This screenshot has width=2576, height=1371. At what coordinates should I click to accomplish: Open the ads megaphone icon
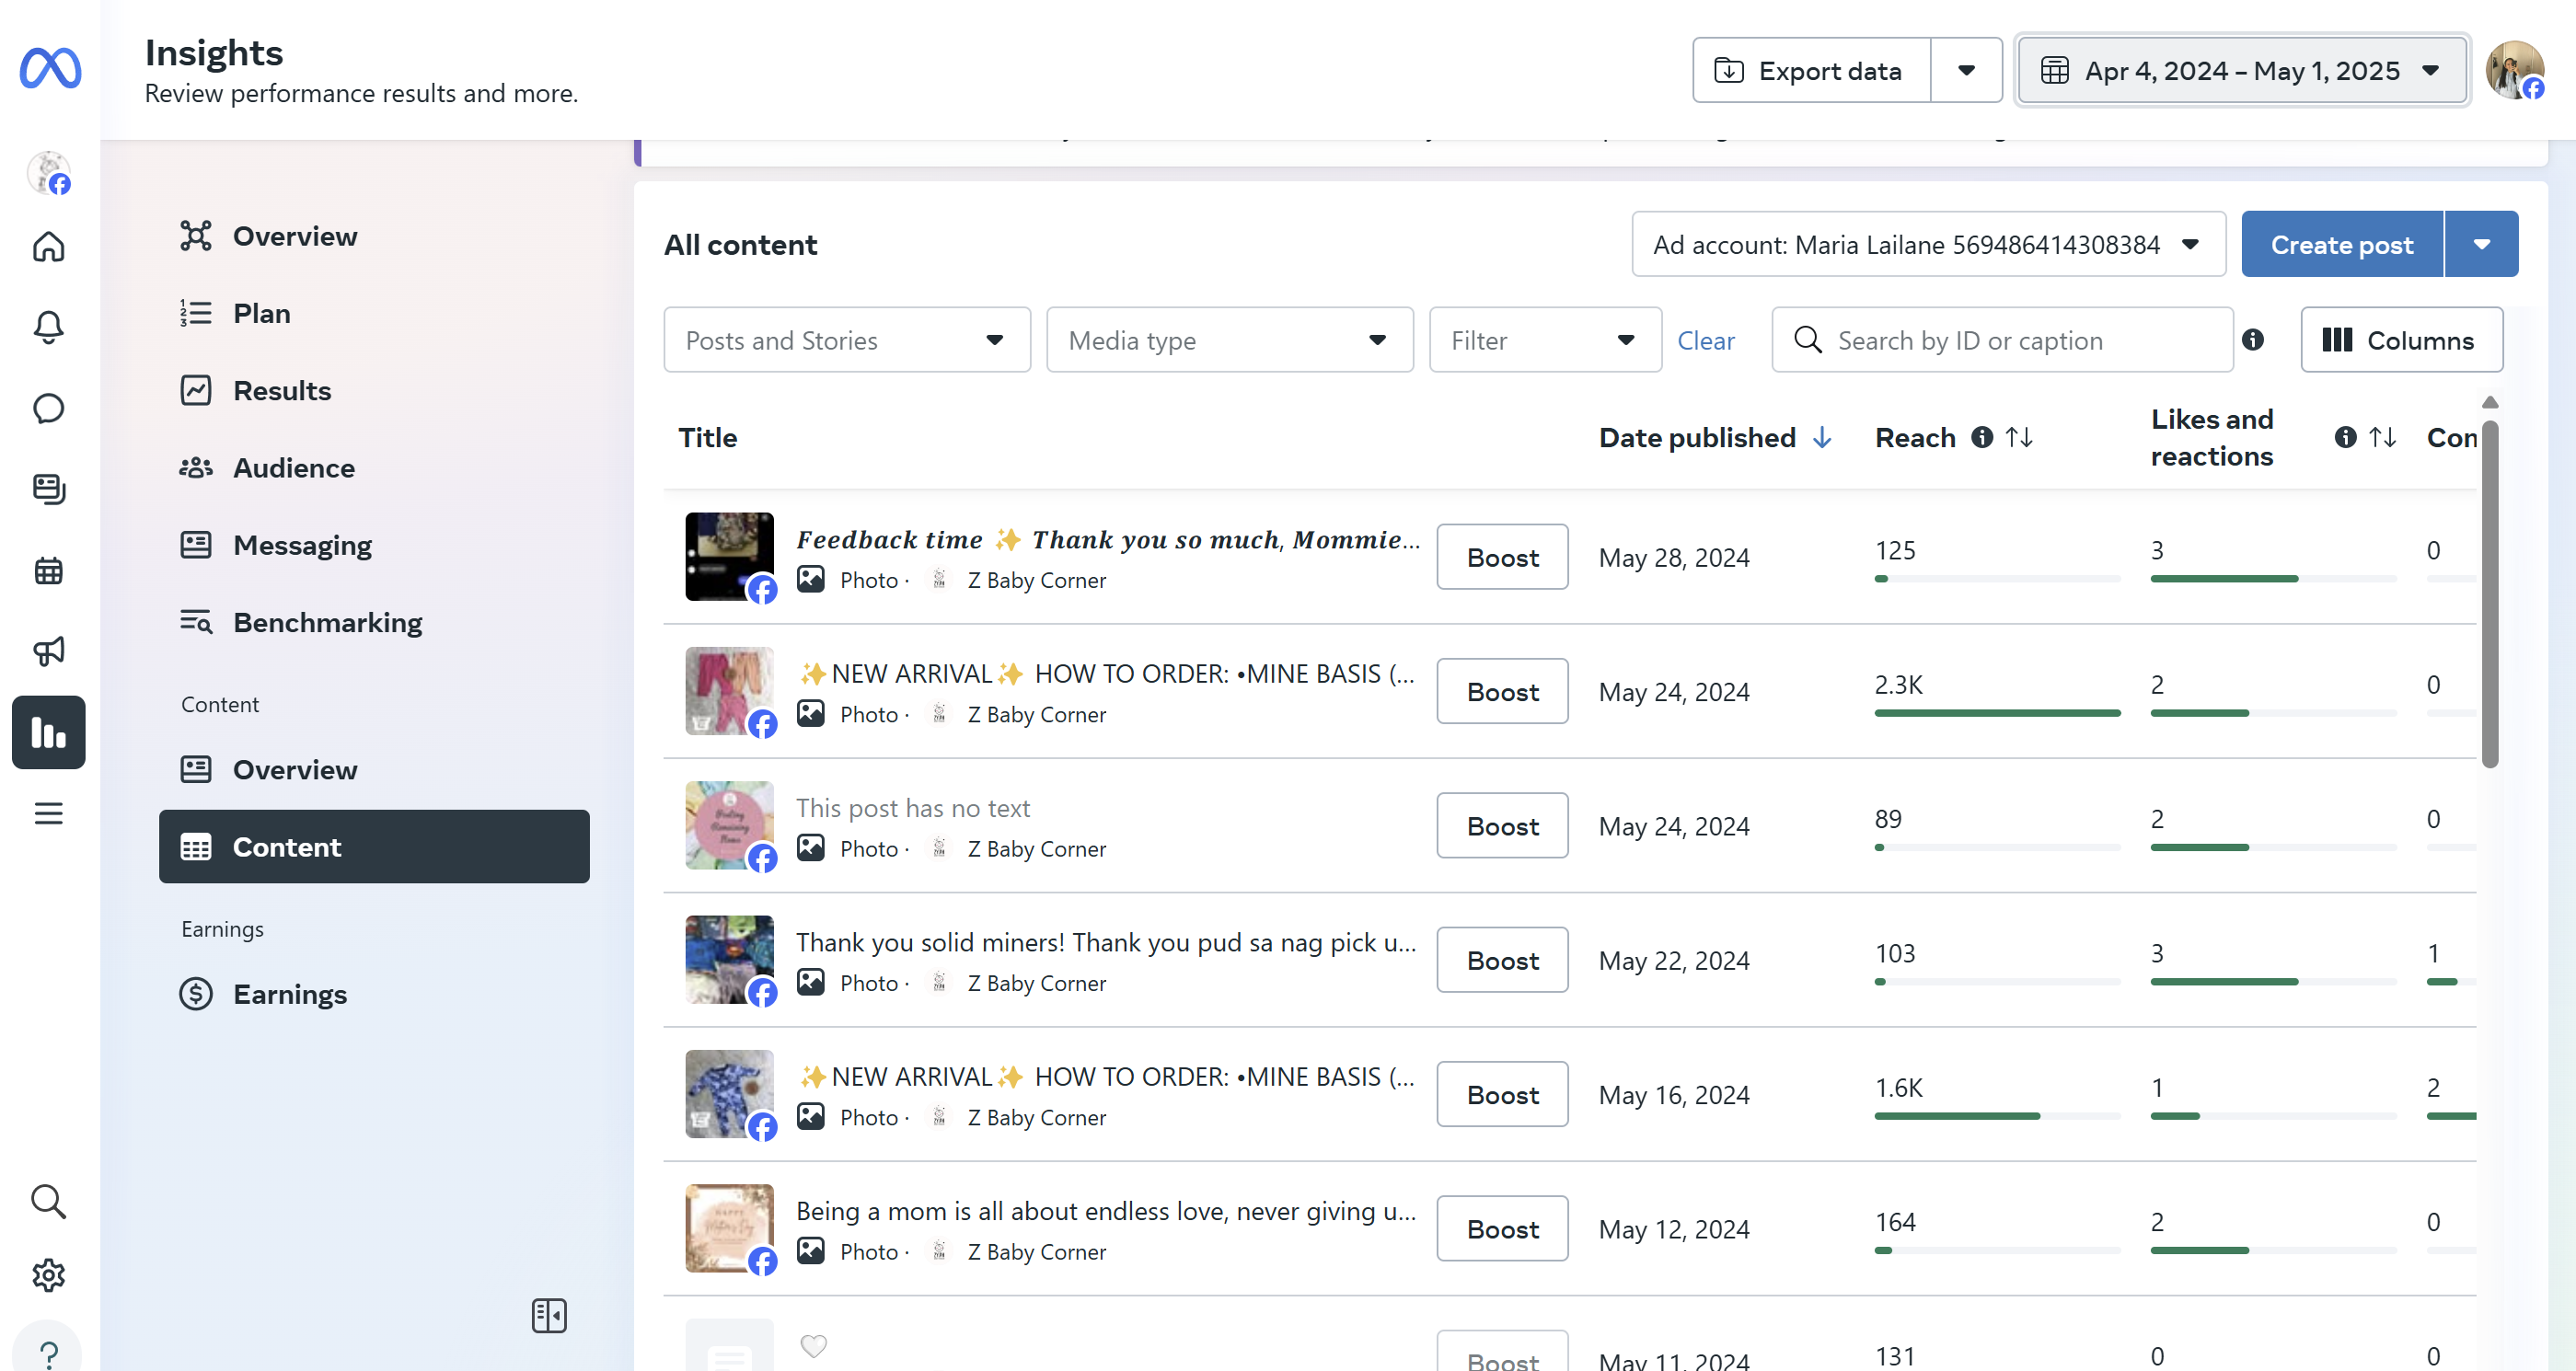pyautogui.click(x=48, y=651)
